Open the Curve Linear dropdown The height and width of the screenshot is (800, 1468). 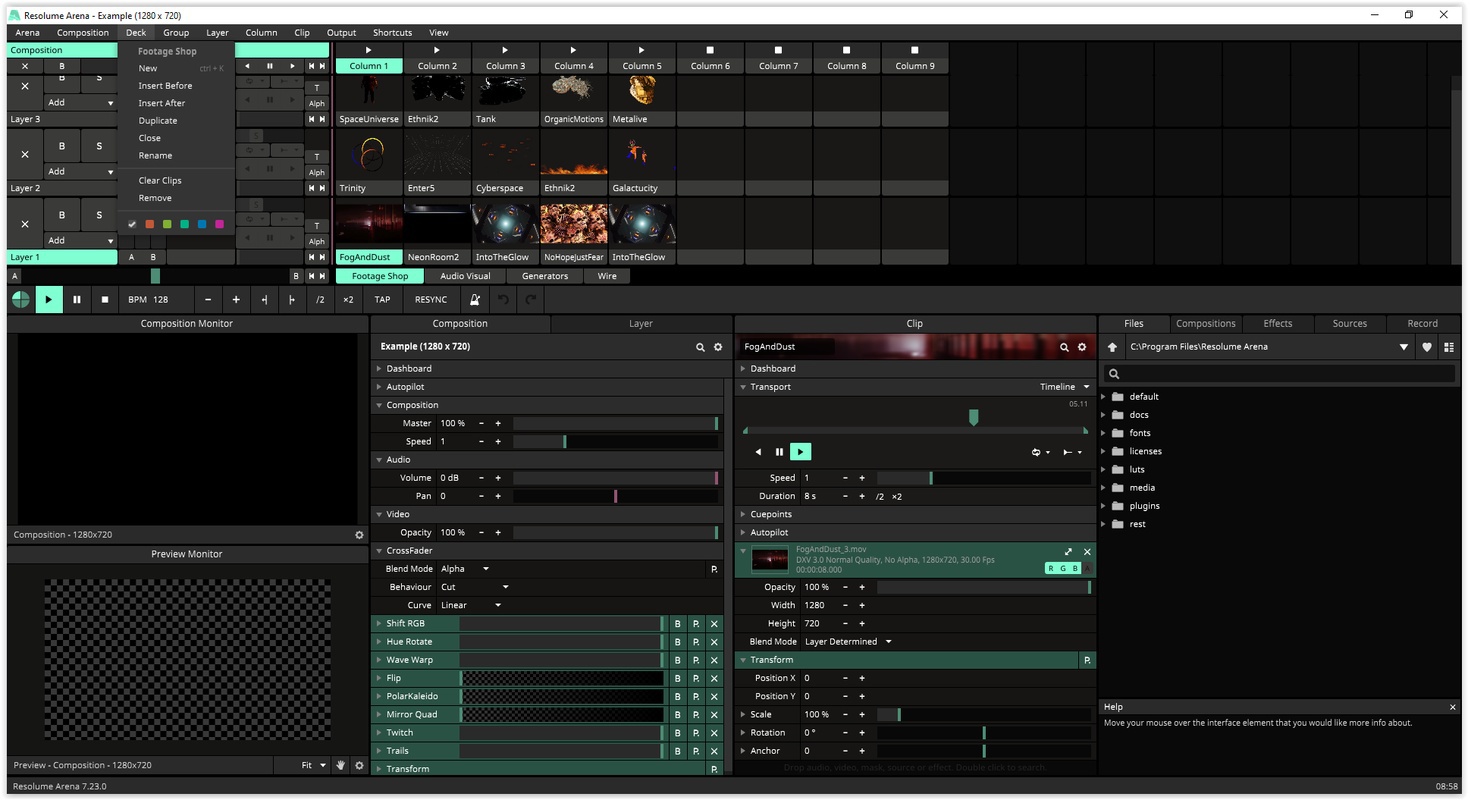point(471,605)
